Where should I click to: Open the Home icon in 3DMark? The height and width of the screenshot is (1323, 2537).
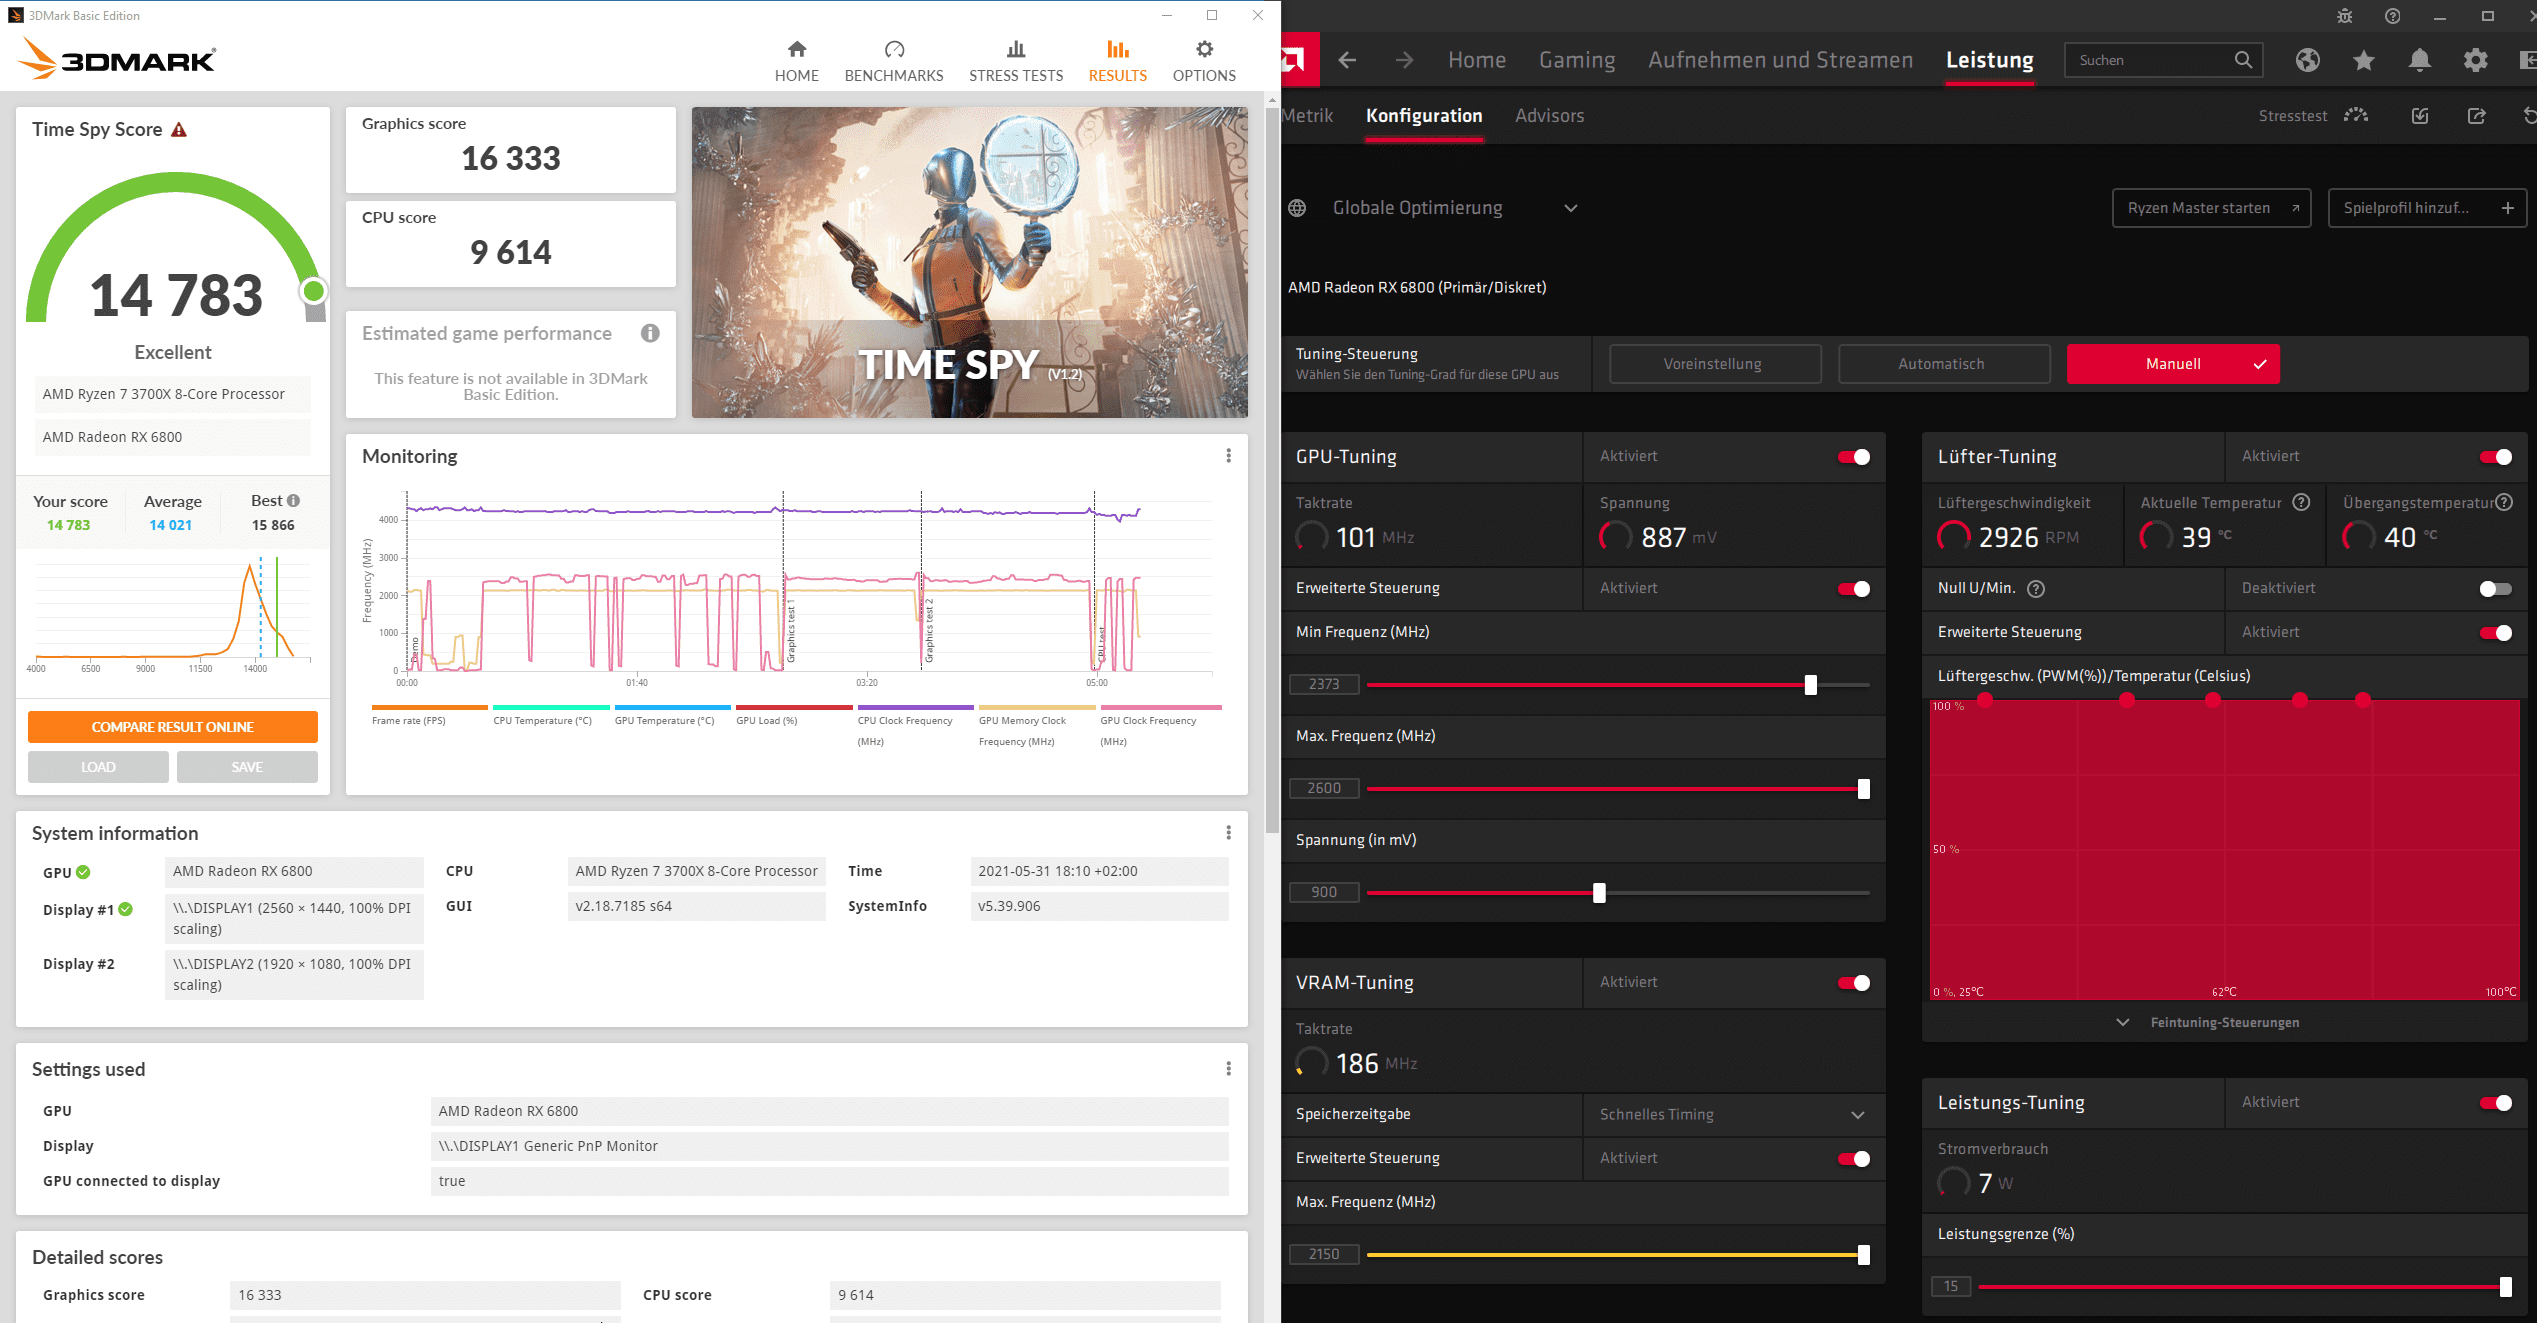pos(796,49)
